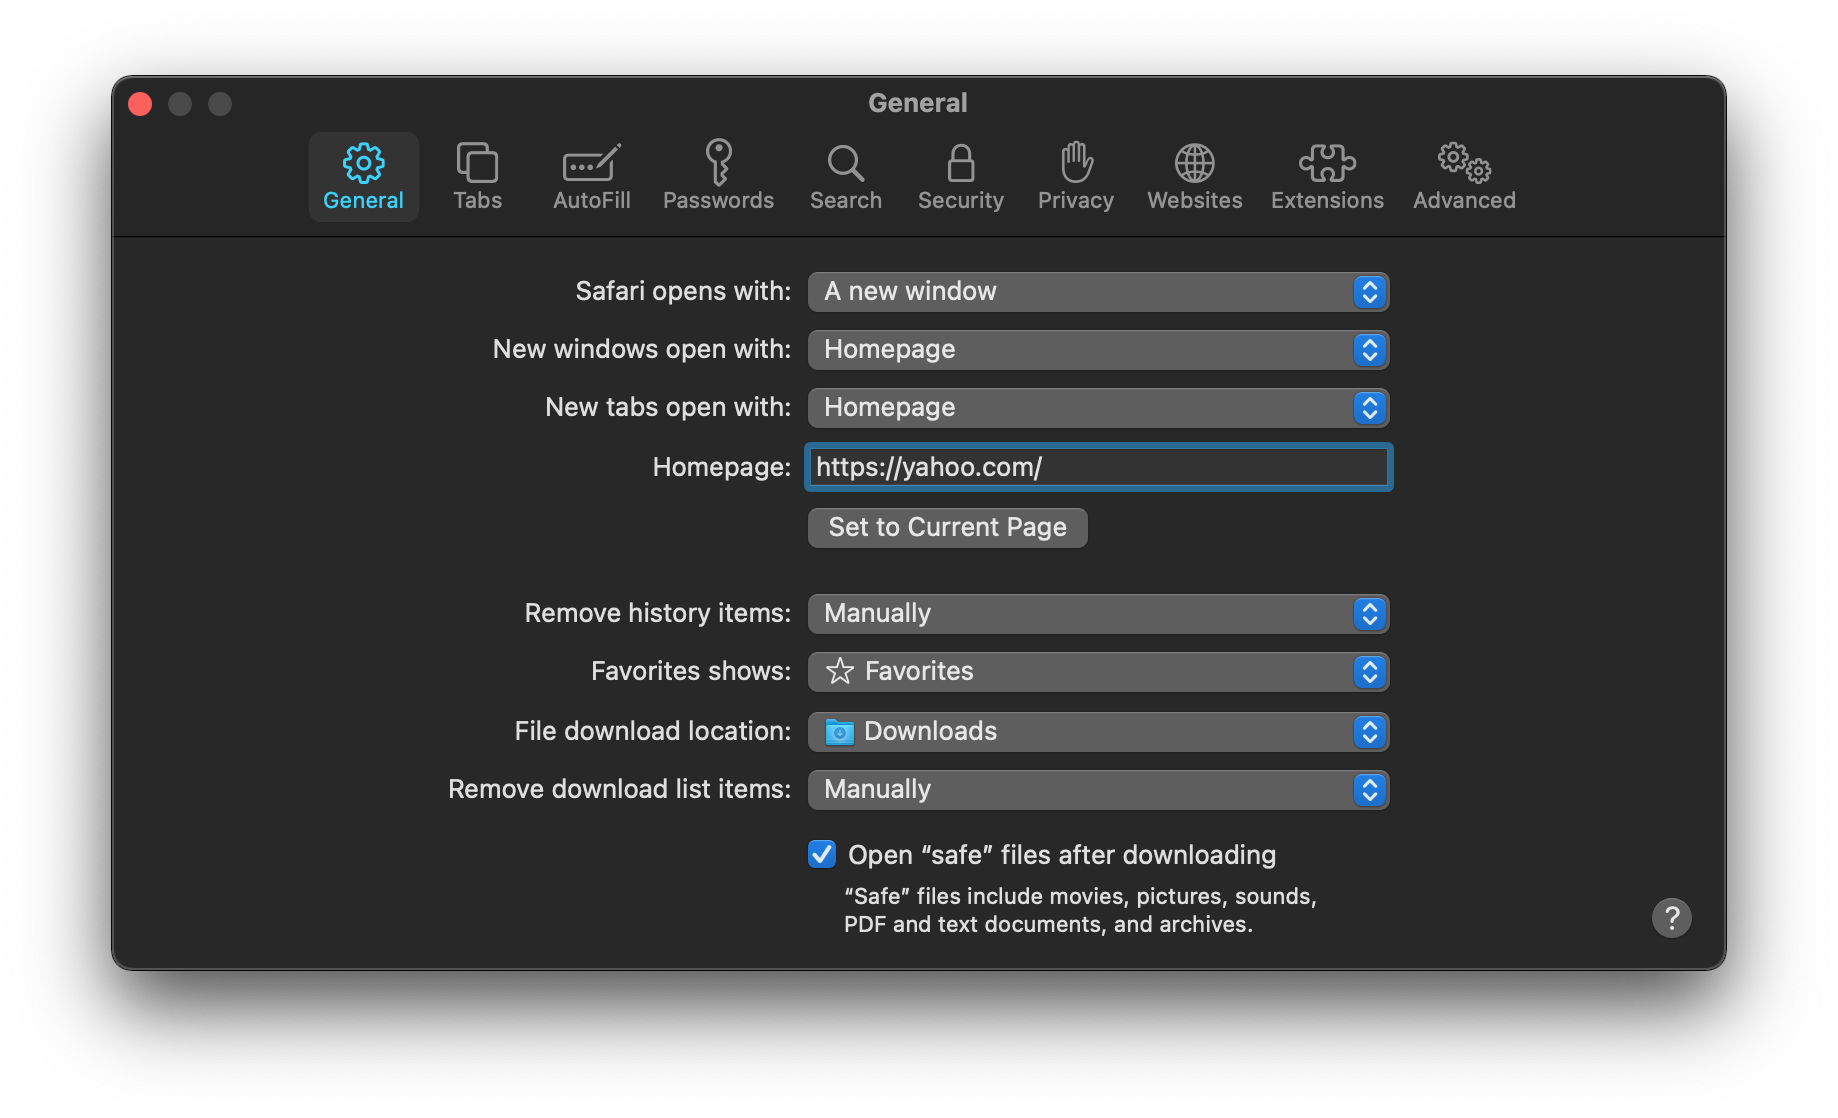Screen dimensions: 1838x1118
Task: Open the Extensions puzzle-piece pane
Action: point(1327,176)
